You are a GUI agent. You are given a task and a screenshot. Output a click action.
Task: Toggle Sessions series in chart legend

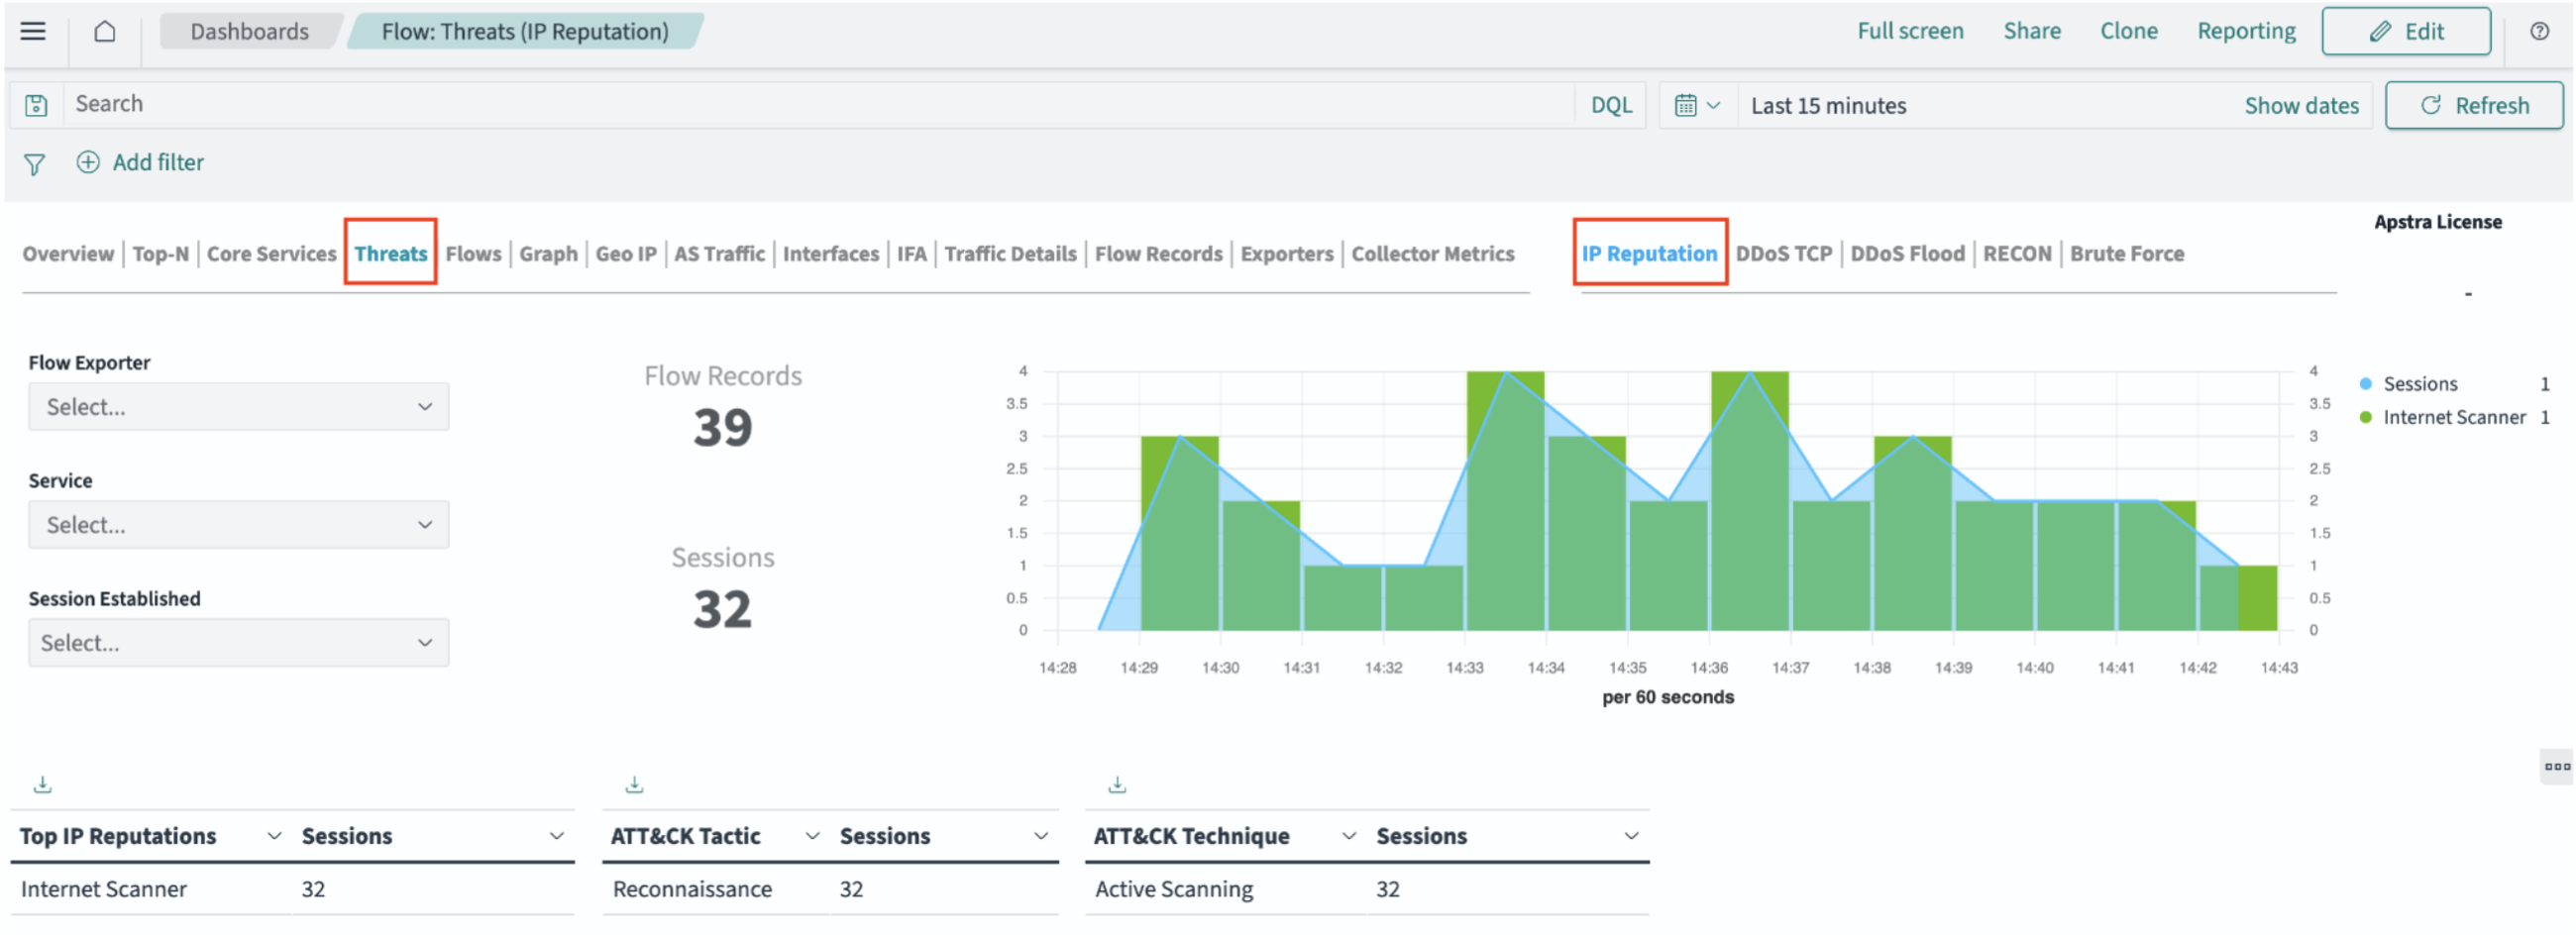2419,384
